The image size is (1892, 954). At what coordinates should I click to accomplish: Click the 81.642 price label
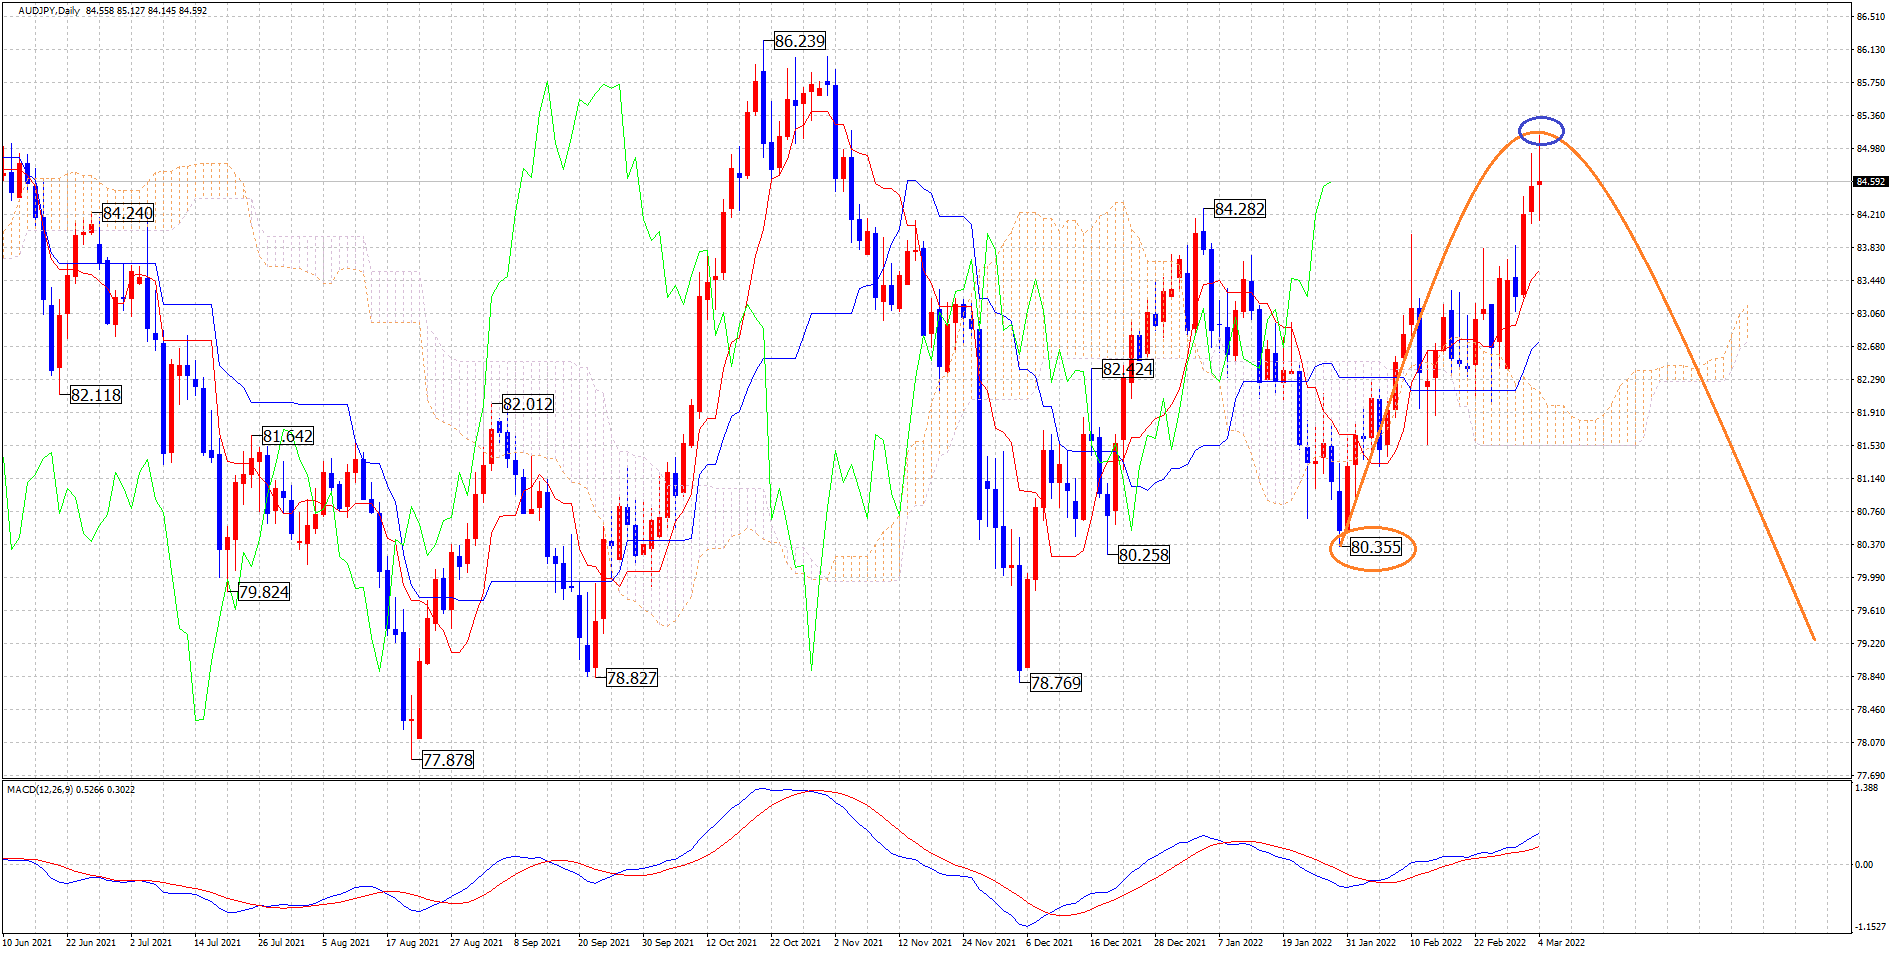click(288, 436)
